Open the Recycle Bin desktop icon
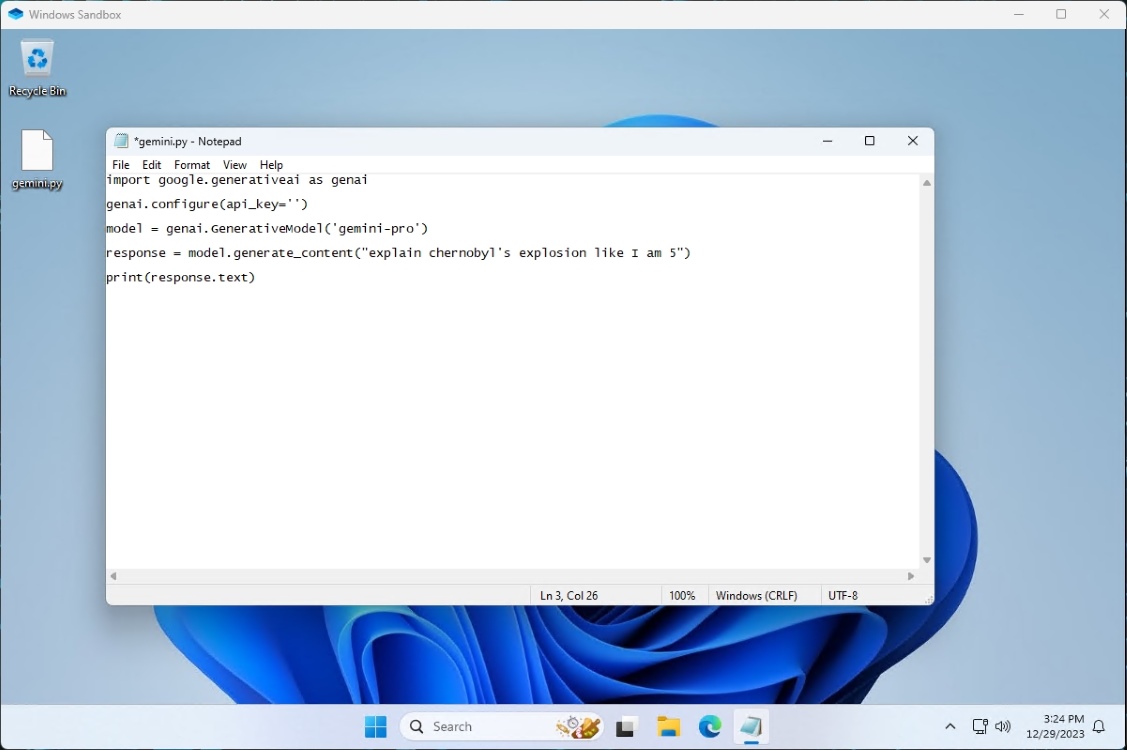Screen dimensions: 1127x750 click(x=37, y=60)
